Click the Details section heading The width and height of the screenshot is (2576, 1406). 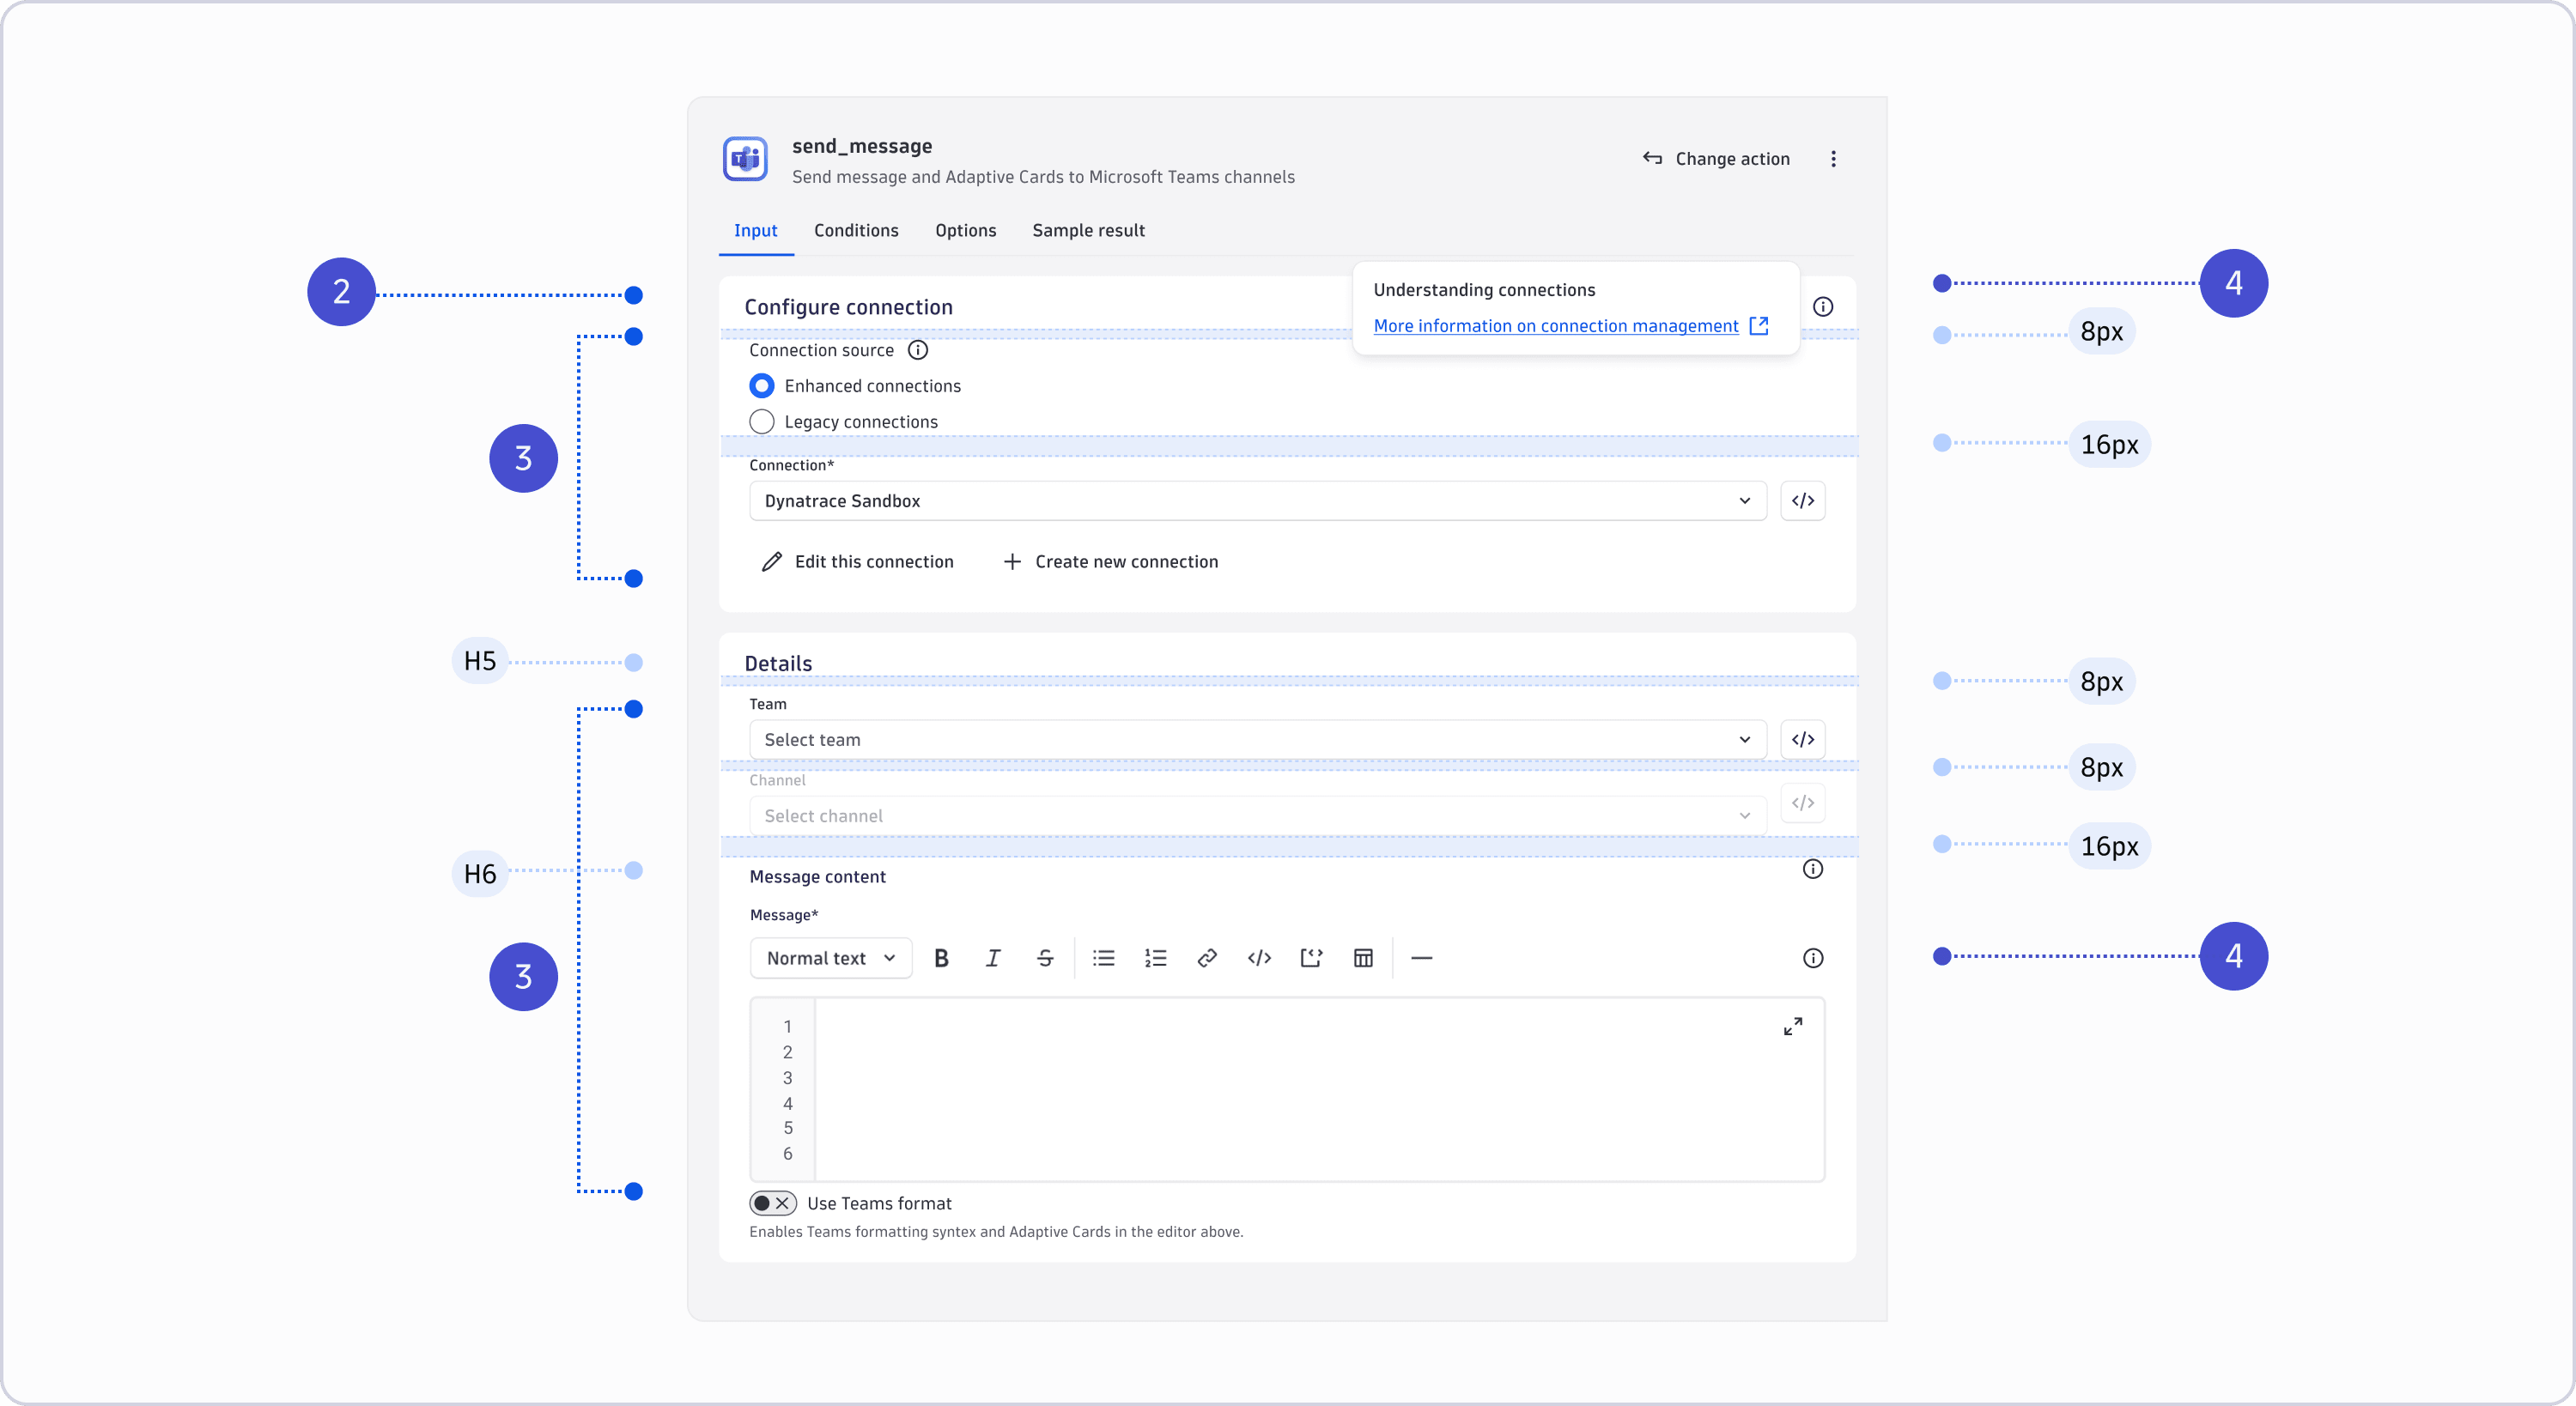[x=778, y=664]
